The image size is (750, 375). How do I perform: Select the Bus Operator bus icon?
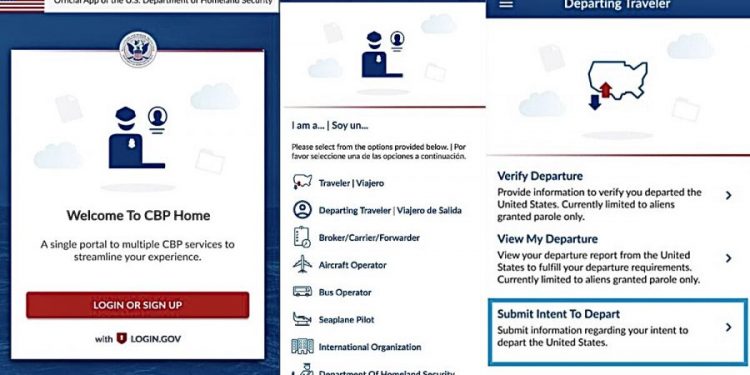click(302, 291)
